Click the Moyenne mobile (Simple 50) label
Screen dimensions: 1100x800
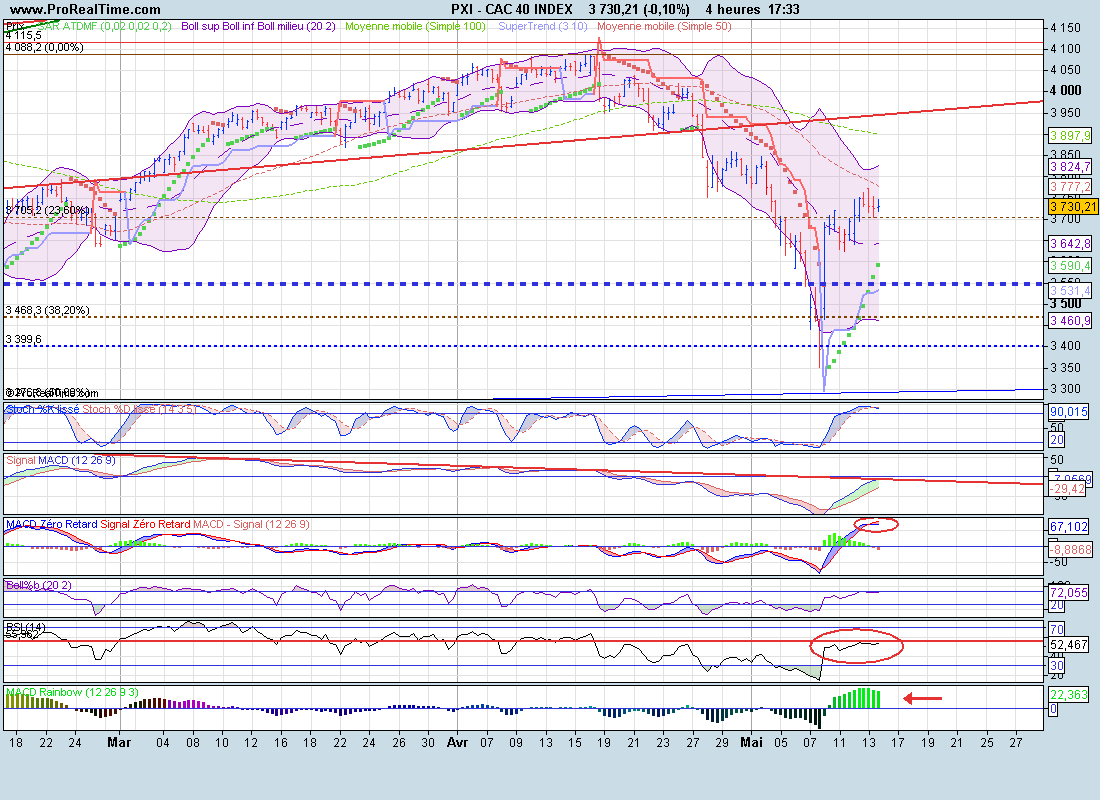[x=664, y=26]
